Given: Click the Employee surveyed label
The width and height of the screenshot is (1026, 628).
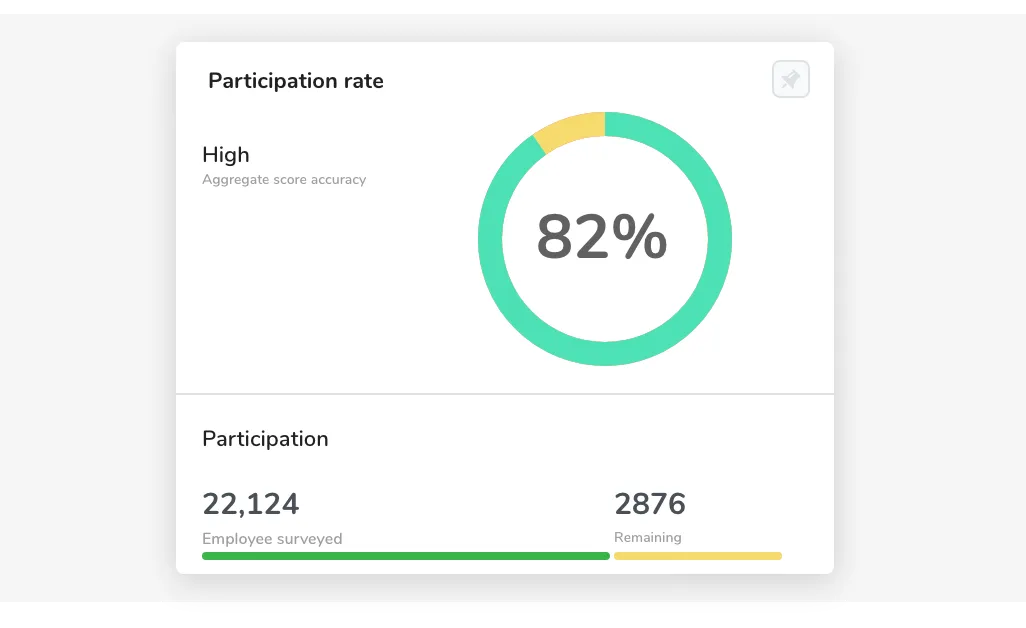Looking at the screenshot, I should pyautogui.click(x=272, y=538).
